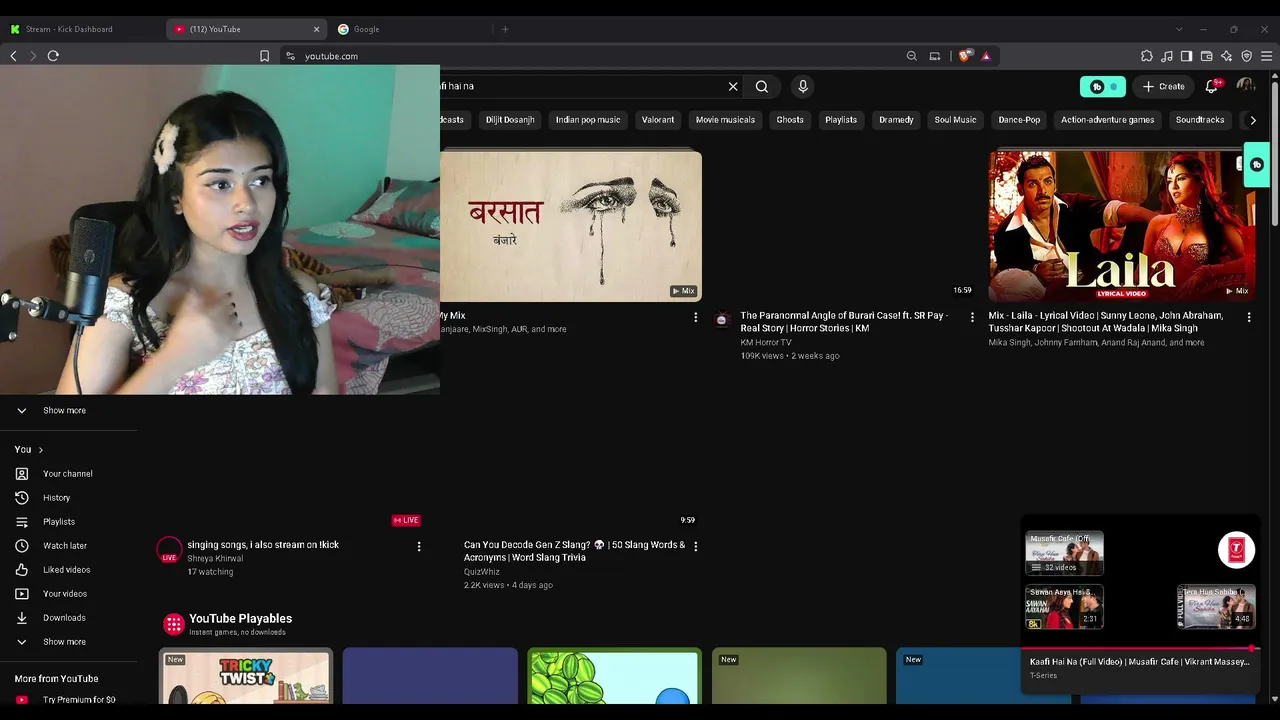
Task: Open the media control music note icon
Action: [x=1166, y=56]
